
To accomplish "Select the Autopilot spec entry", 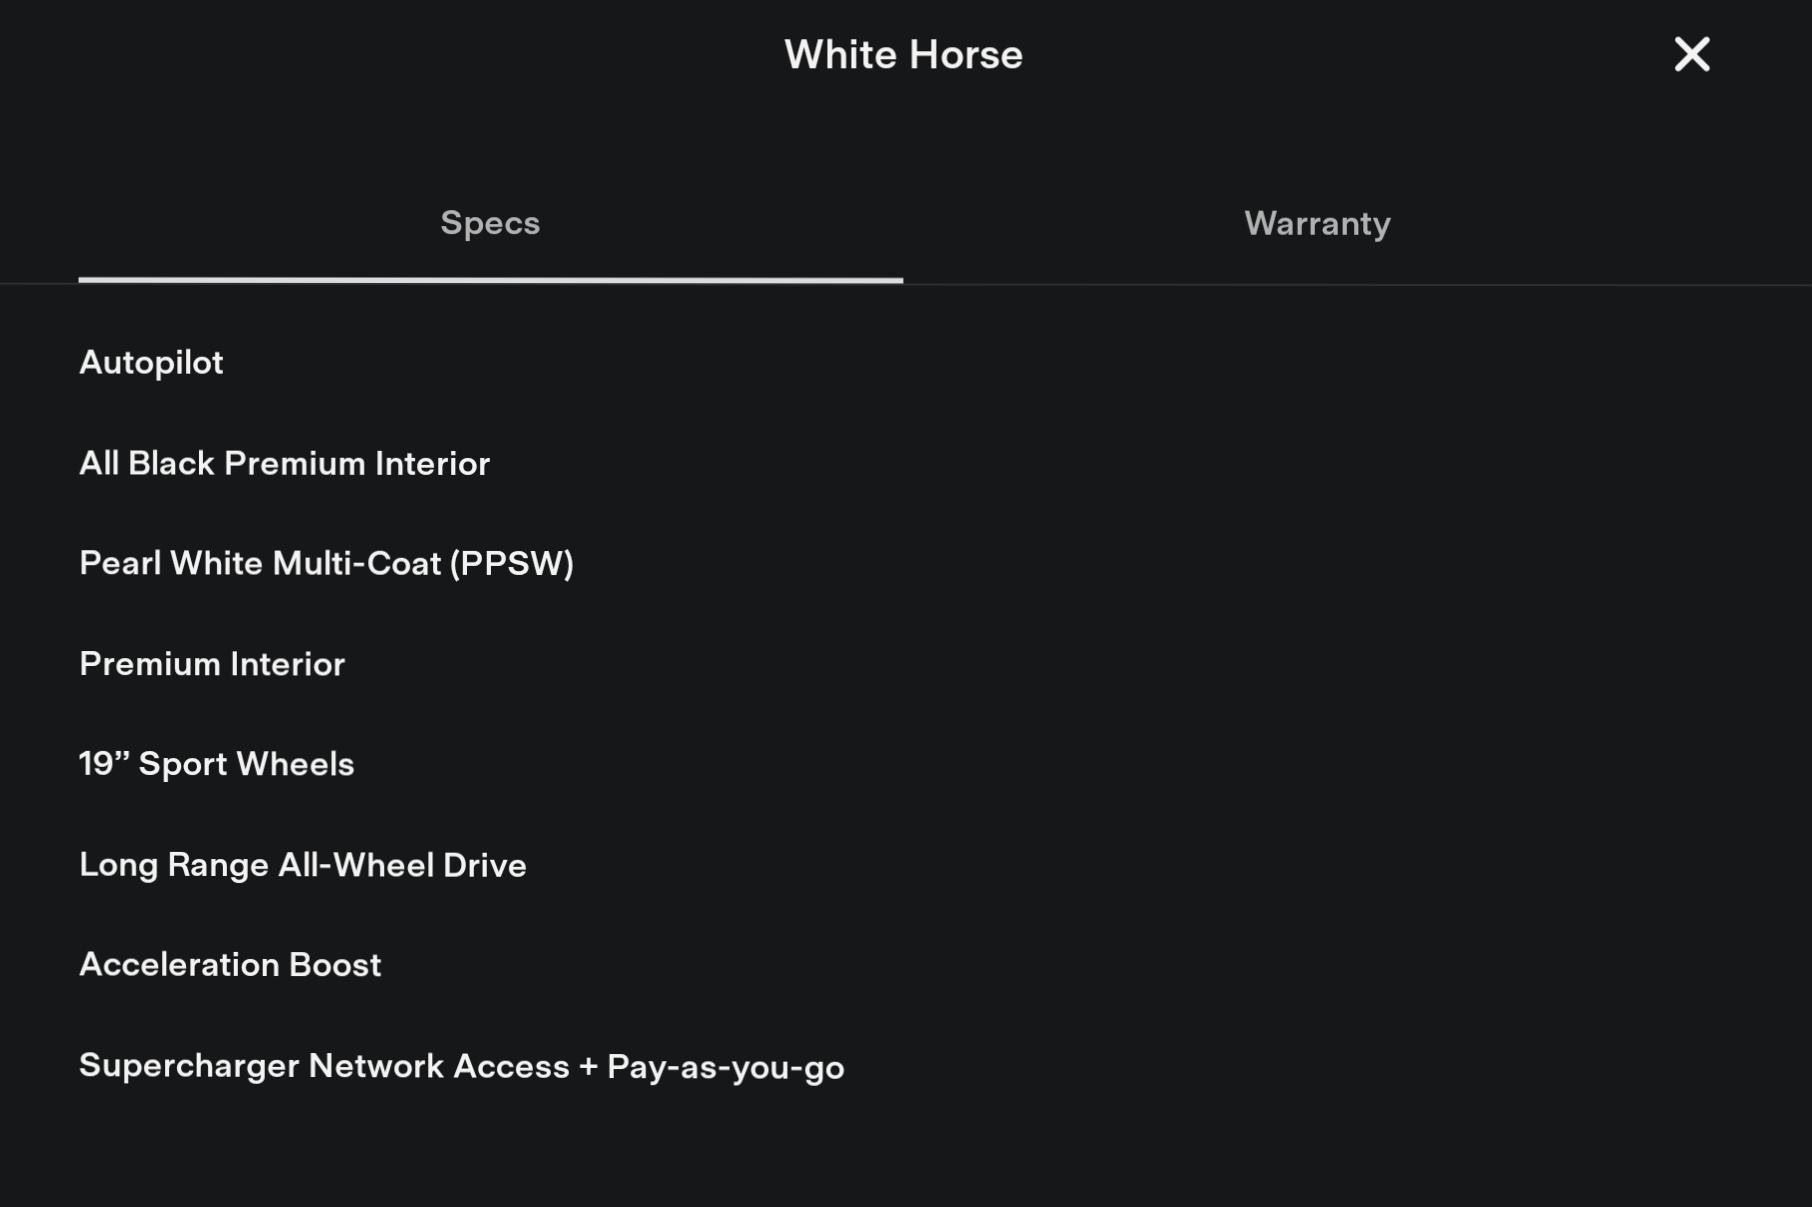I will pyautogui.click(x=151, y=362).
